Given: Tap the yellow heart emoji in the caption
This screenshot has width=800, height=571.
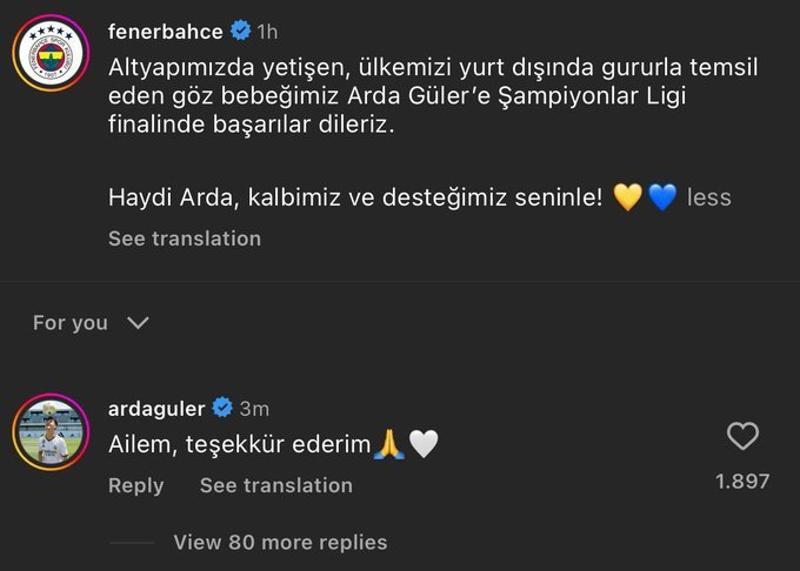Looking at the screenshot, I should pyautogui.click(x=627, y=197).
